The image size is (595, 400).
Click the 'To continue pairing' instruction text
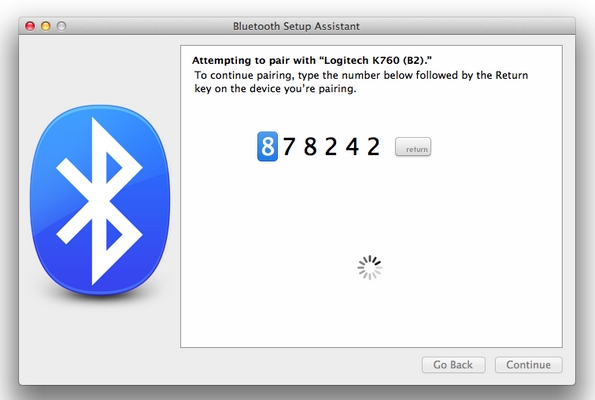tap(361, 82)
